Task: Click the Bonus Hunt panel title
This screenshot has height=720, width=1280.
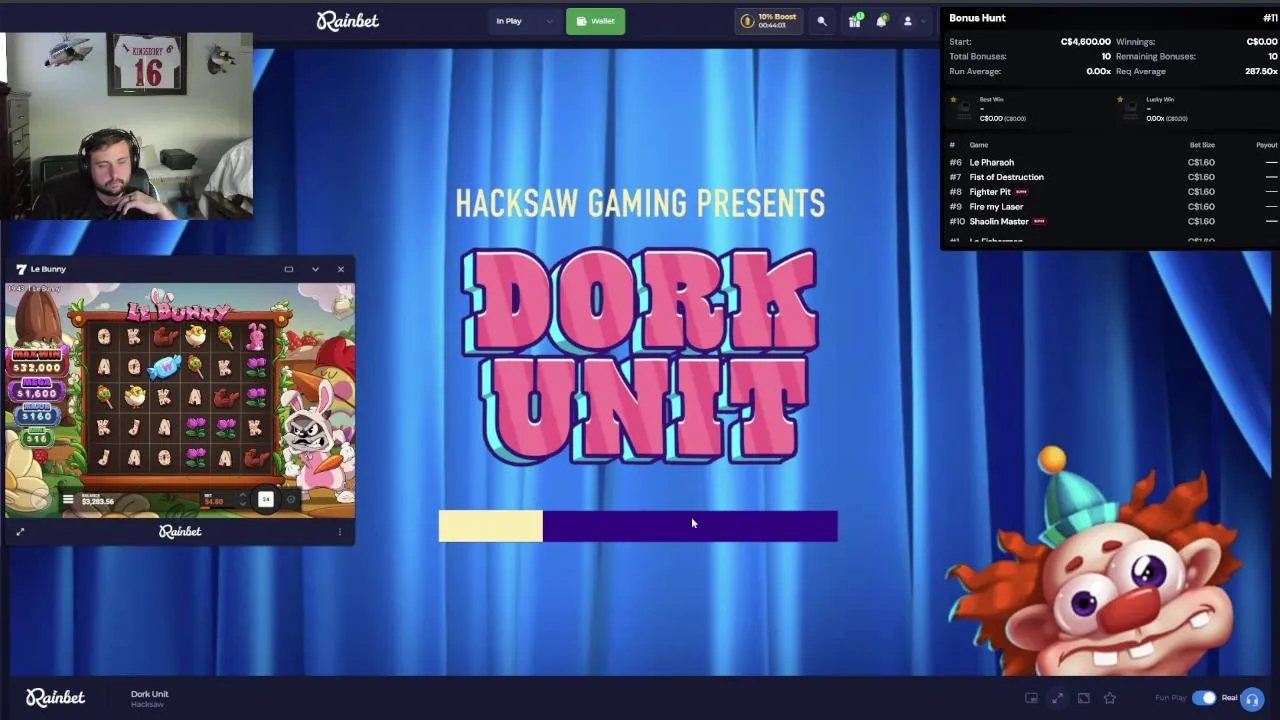Action: click(977, 18)
